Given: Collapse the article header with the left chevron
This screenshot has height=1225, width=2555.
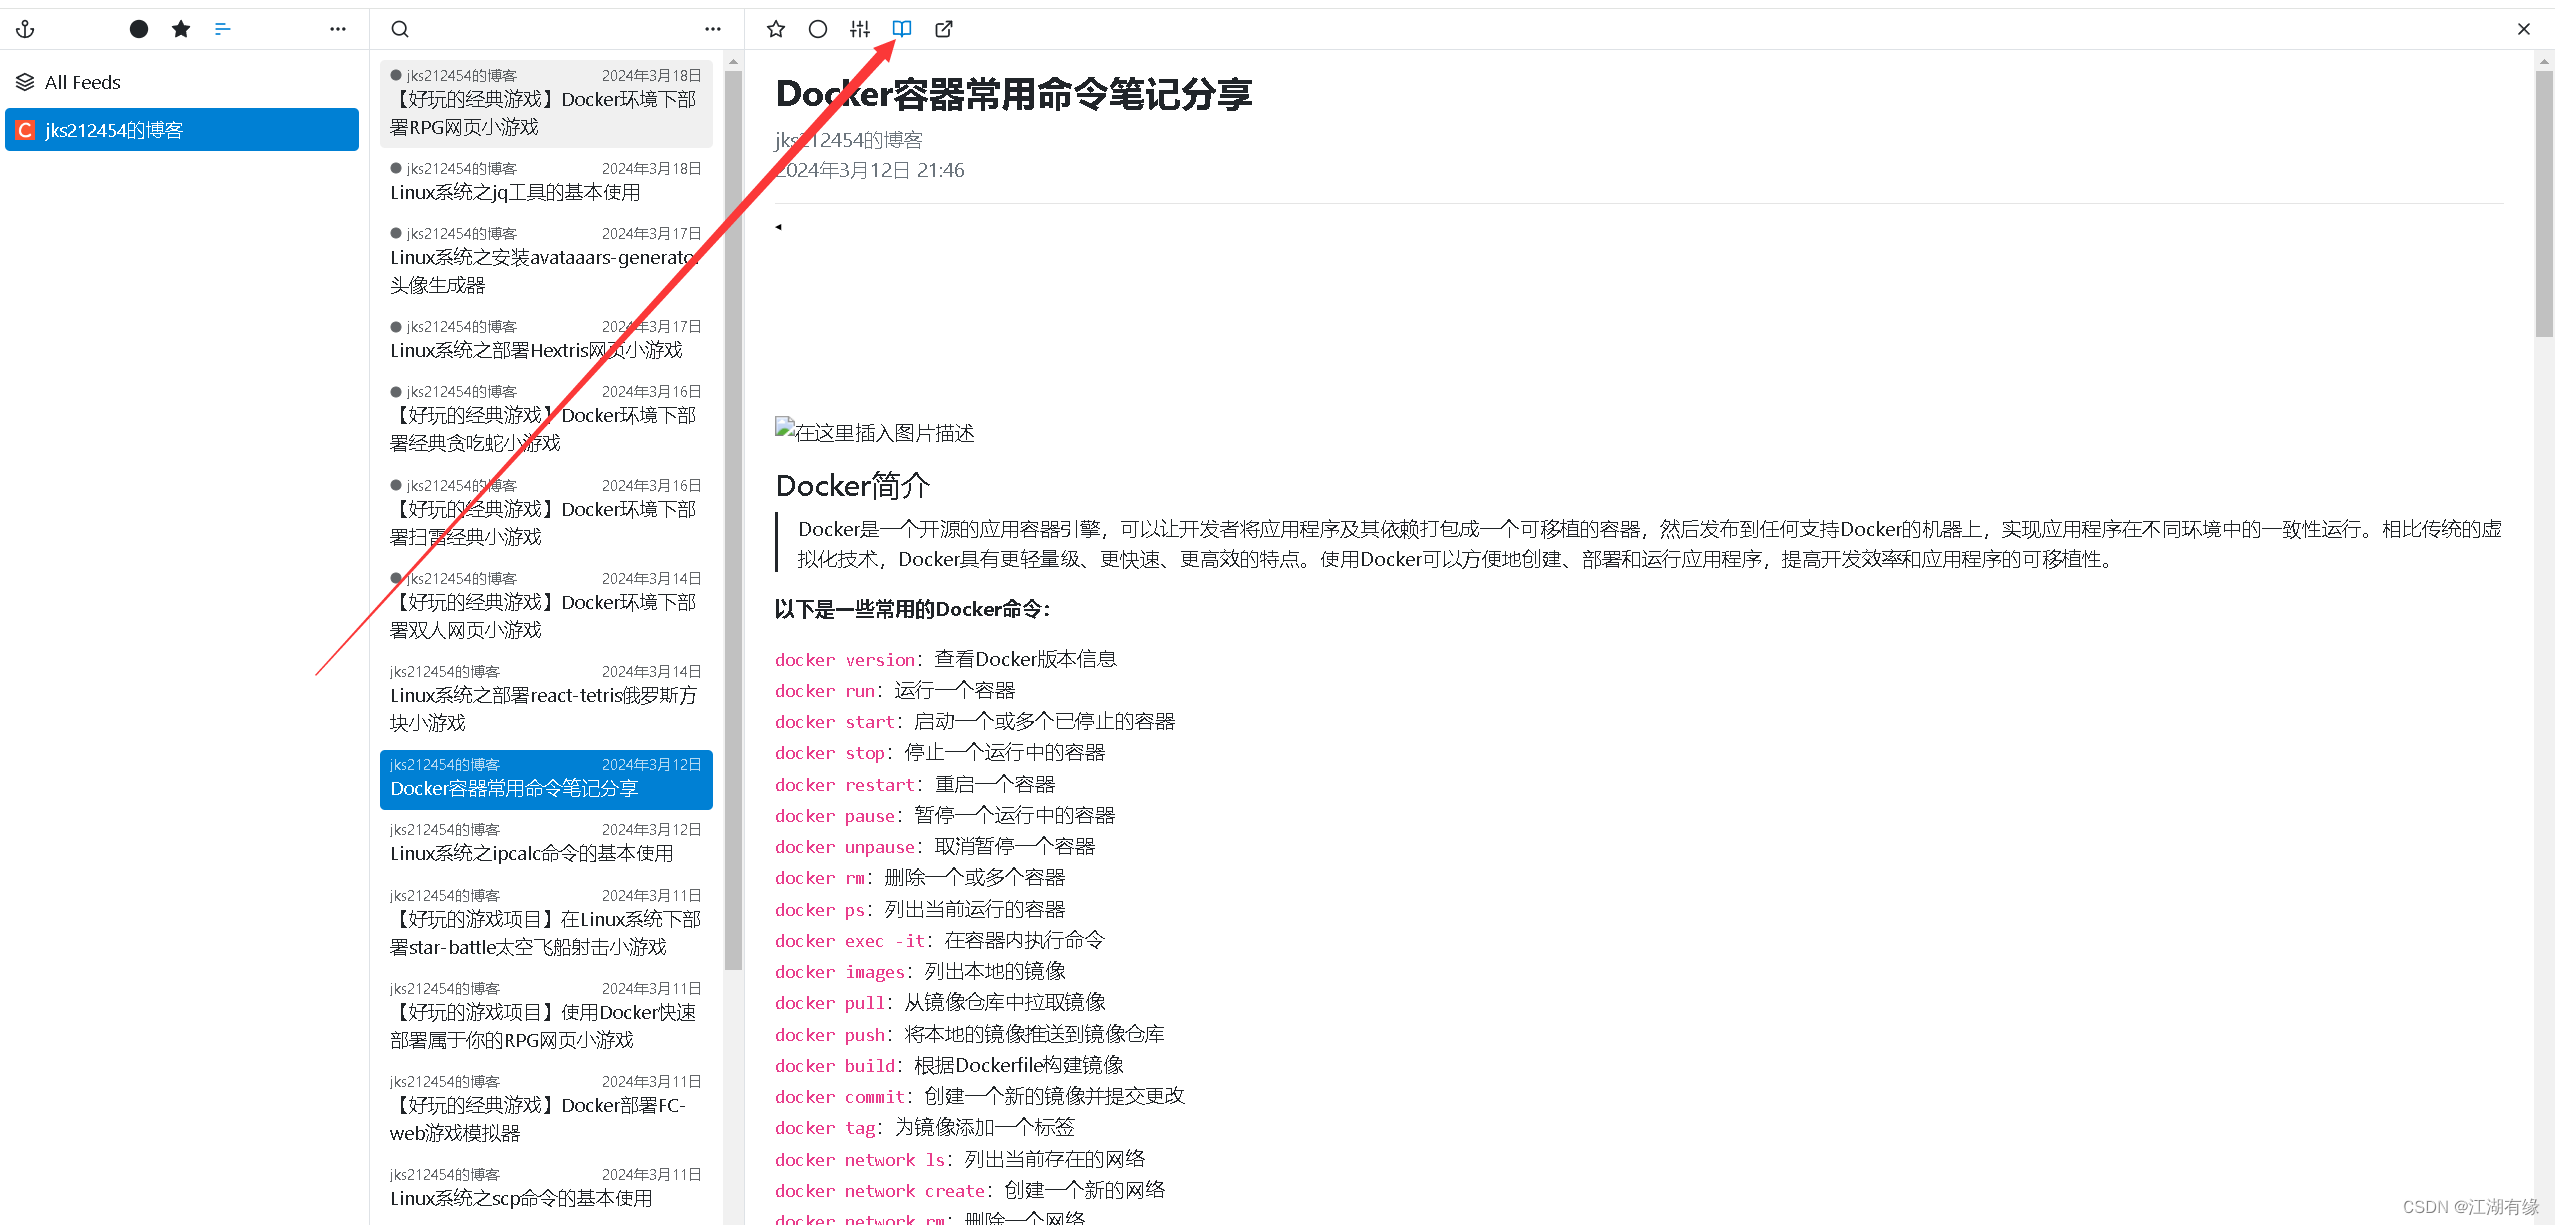Looking at the screenshot, I should pyautogui.click(x=778, y=226).
